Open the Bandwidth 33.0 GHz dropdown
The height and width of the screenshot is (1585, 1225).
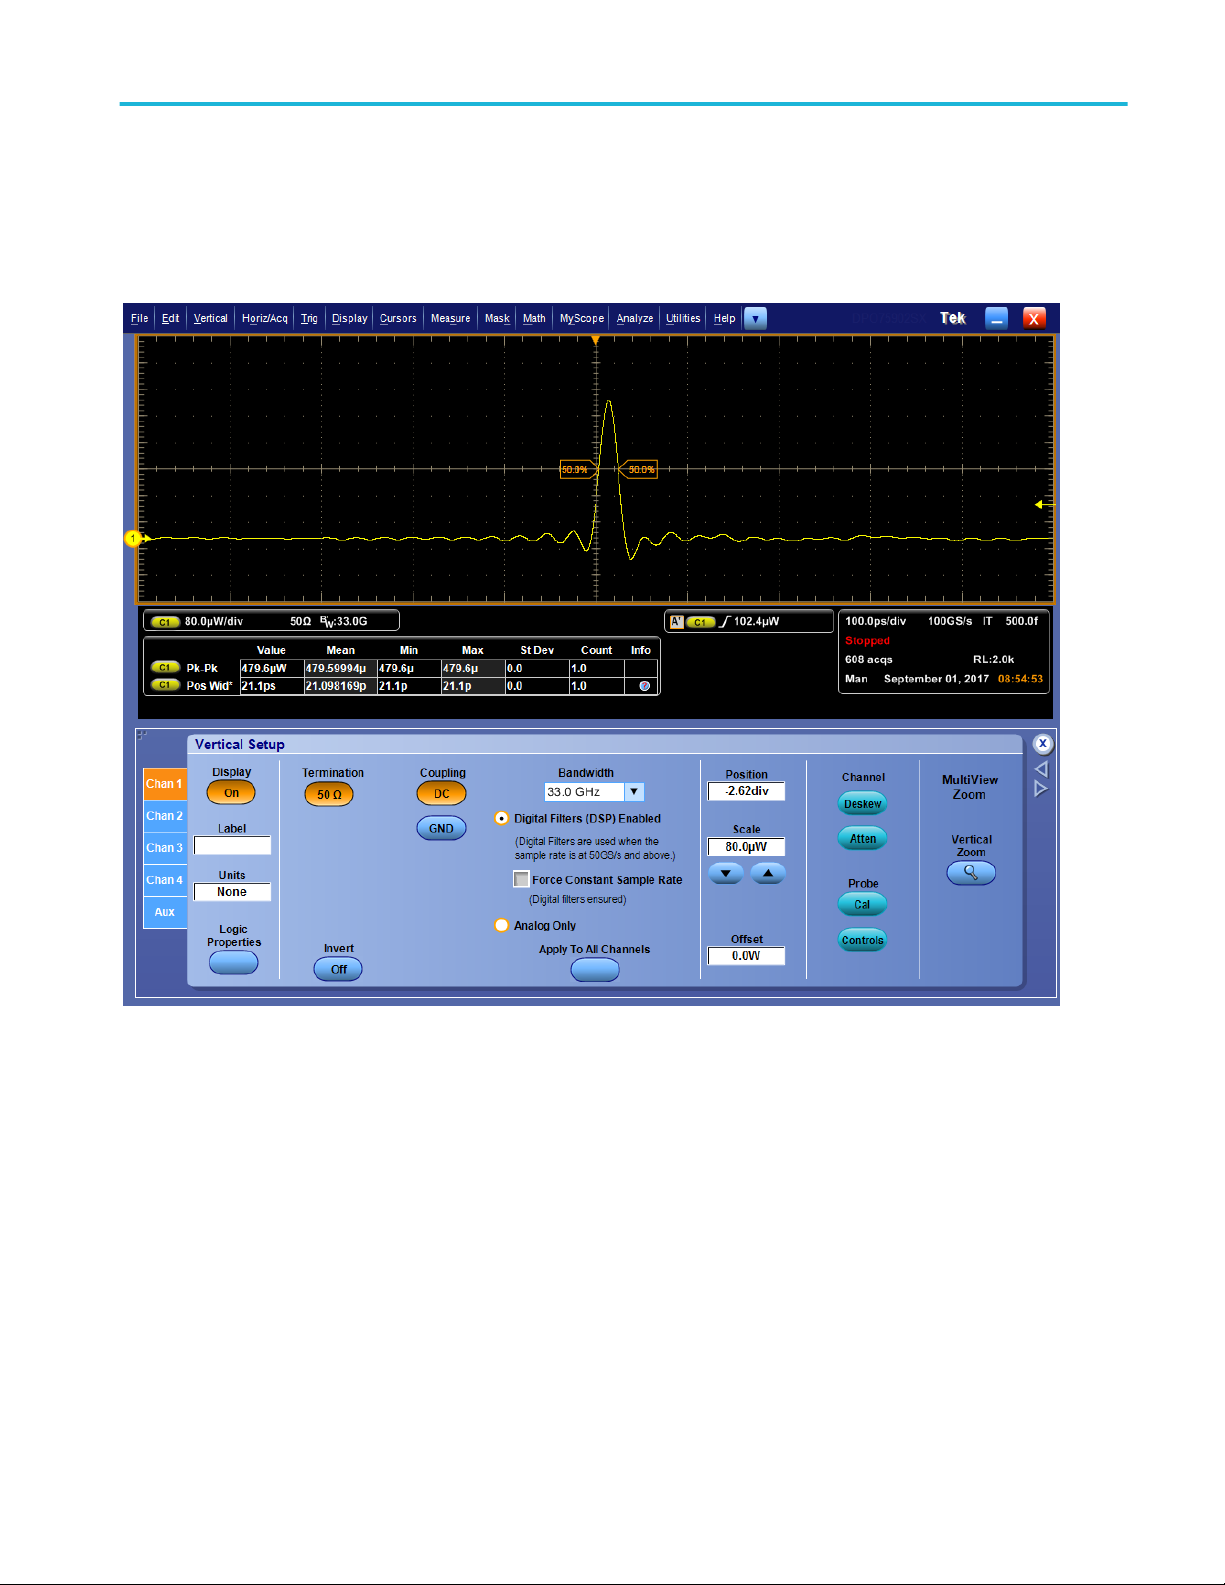[x=594, y=792]
